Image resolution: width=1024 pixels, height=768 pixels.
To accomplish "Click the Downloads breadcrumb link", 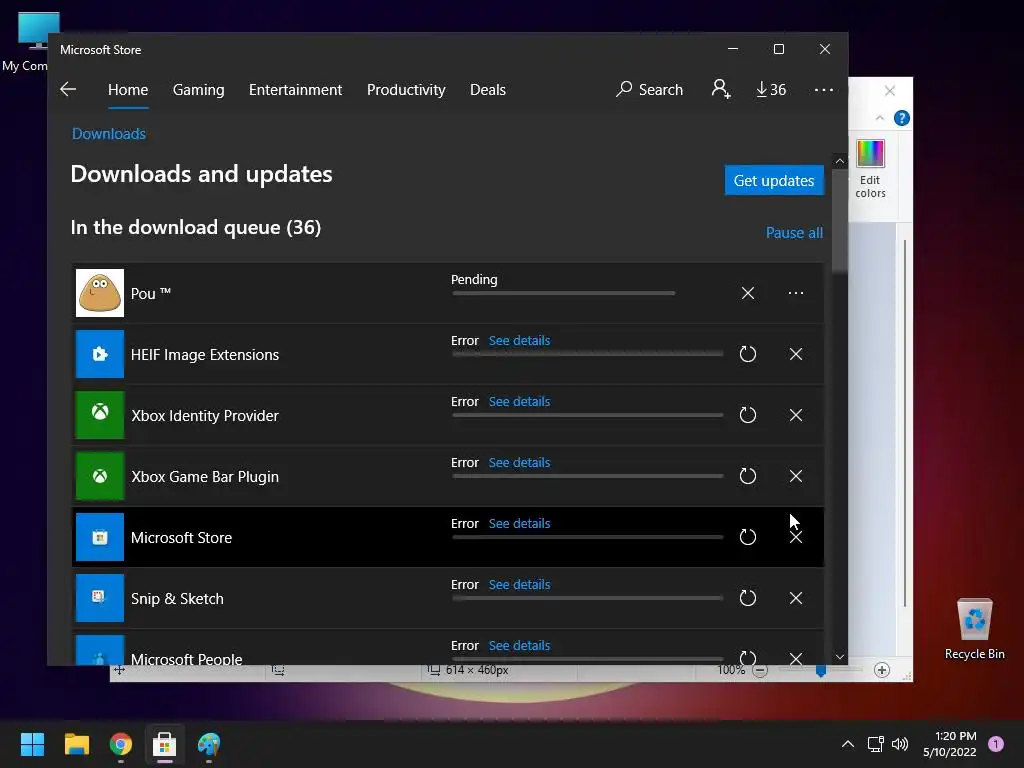I will 108,134.
